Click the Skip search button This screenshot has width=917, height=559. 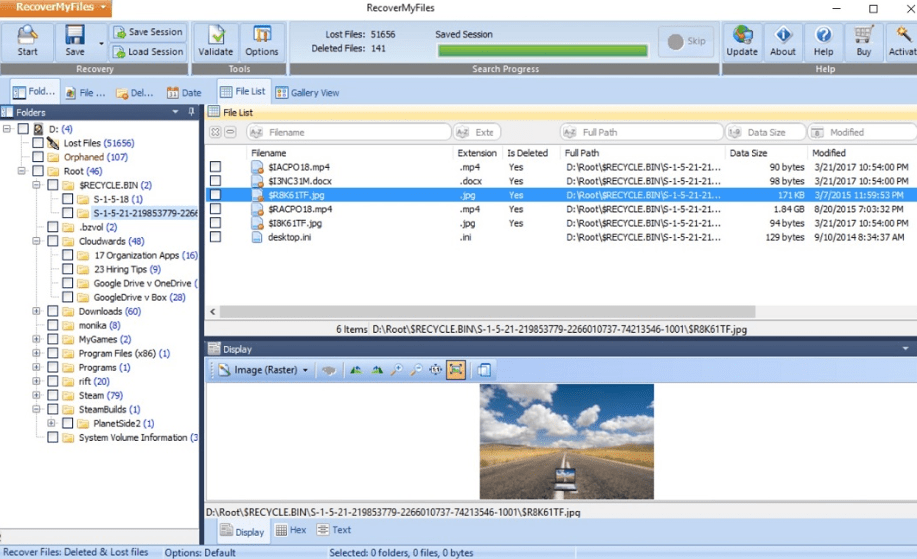click(686, 41)
